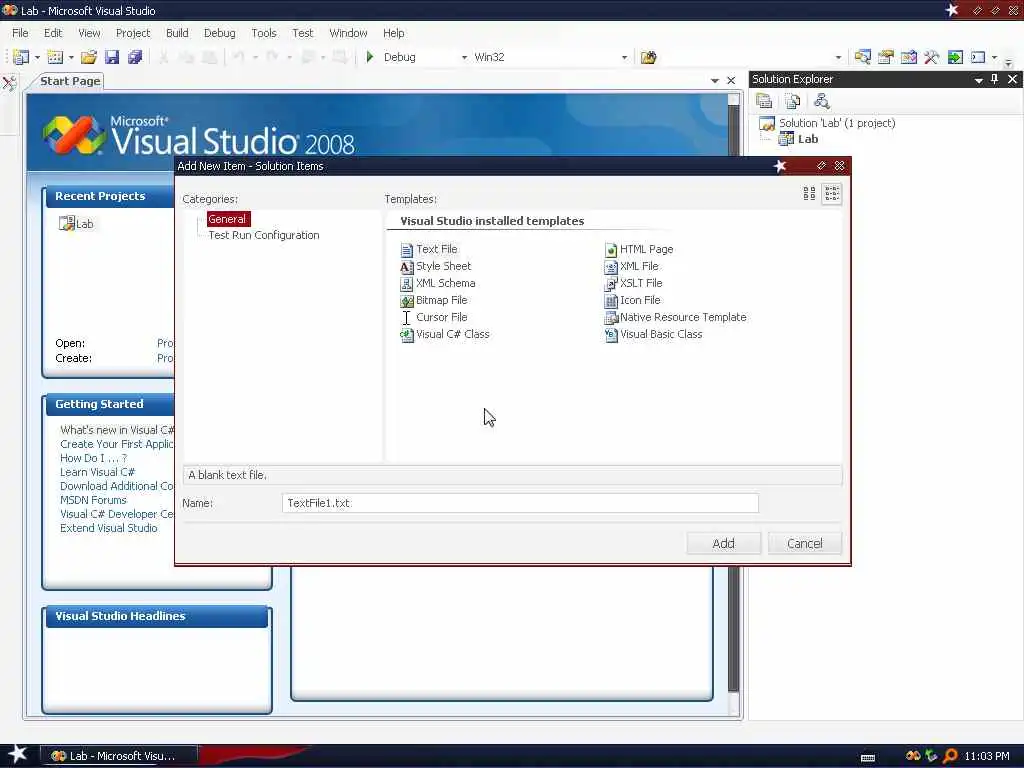1024x768 pixels.
Task: Select the Start Page tab
Action: click(x=69, y=81)
